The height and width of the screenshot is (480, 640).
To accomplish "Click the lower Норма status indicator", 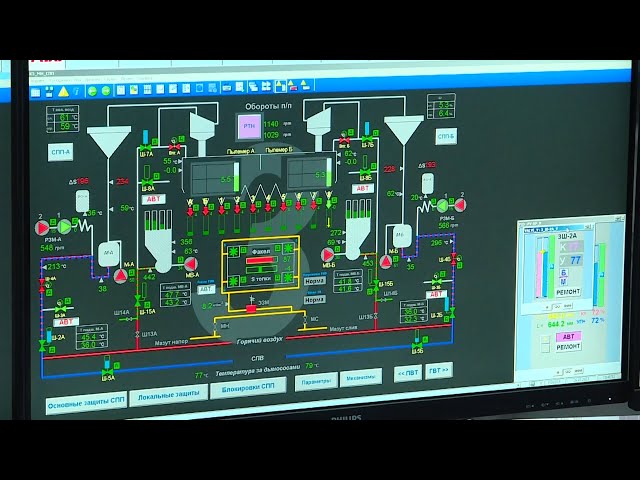I will pos(315,300).
